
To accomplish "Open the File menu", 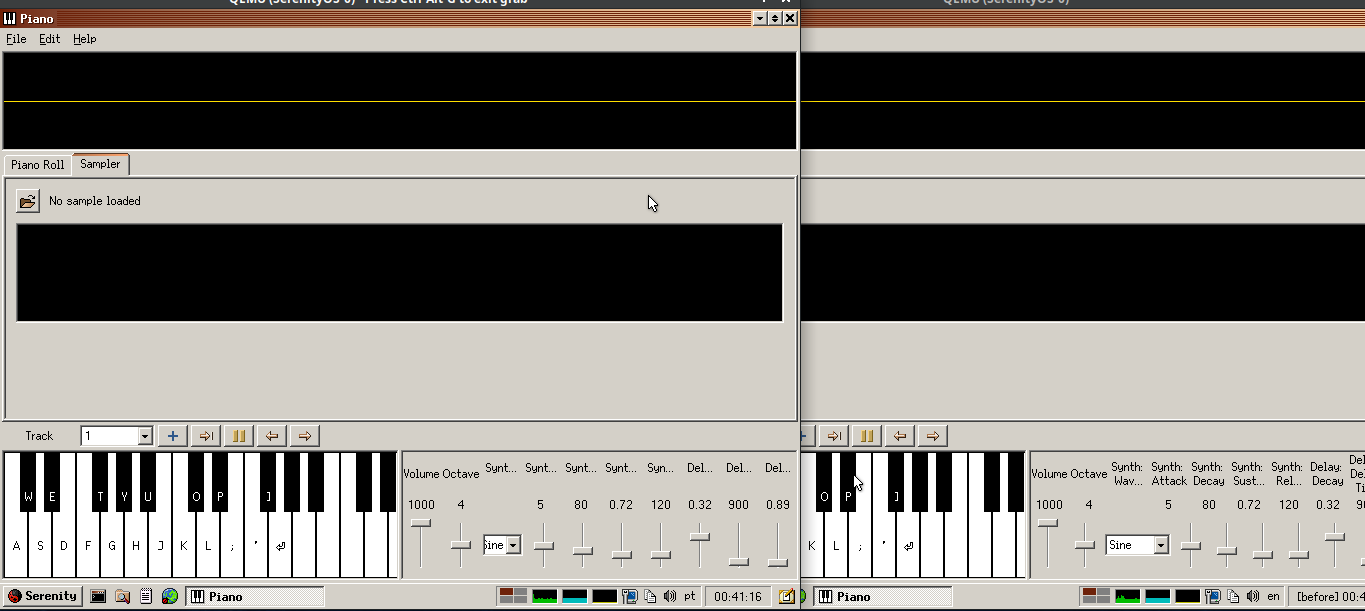I will (x=16, y=39).
